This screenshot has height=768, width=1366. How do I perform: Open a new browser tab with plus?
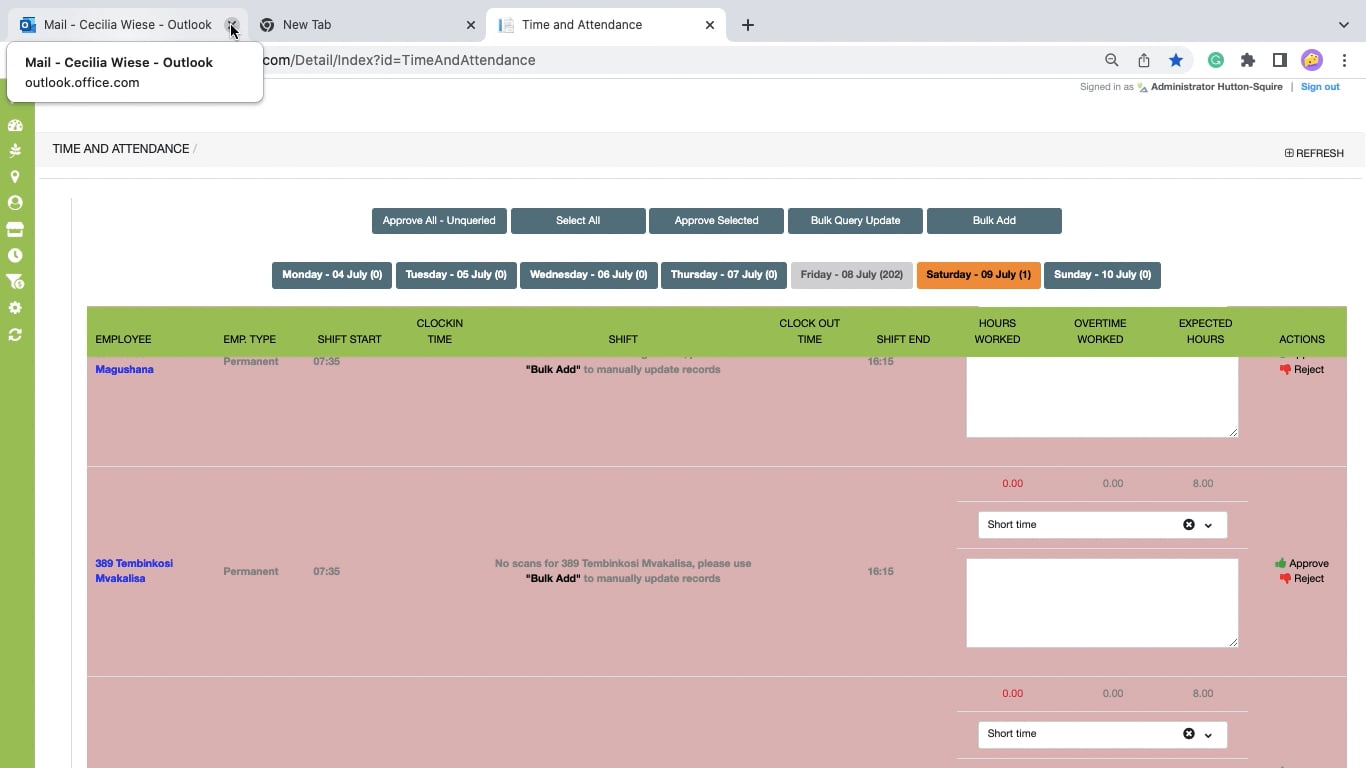(748, 25)
